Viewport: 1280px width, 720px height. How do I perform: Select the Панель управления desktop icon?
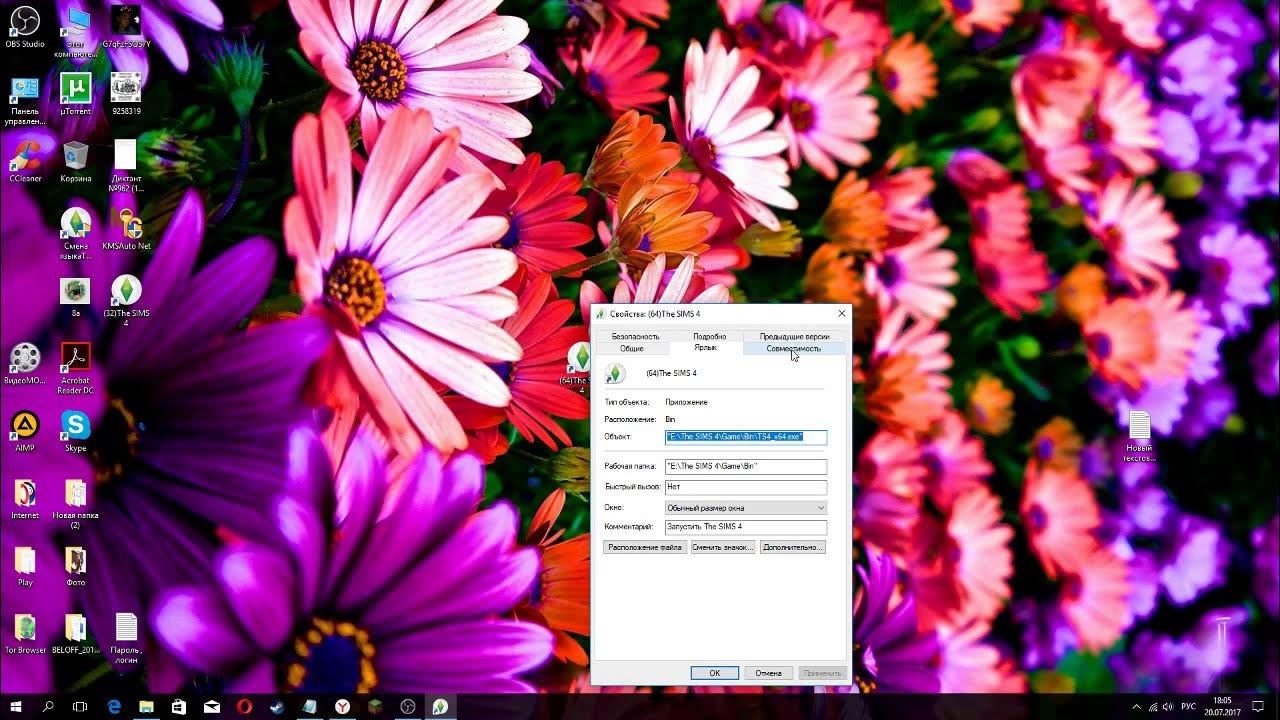(x=25, y=100)
